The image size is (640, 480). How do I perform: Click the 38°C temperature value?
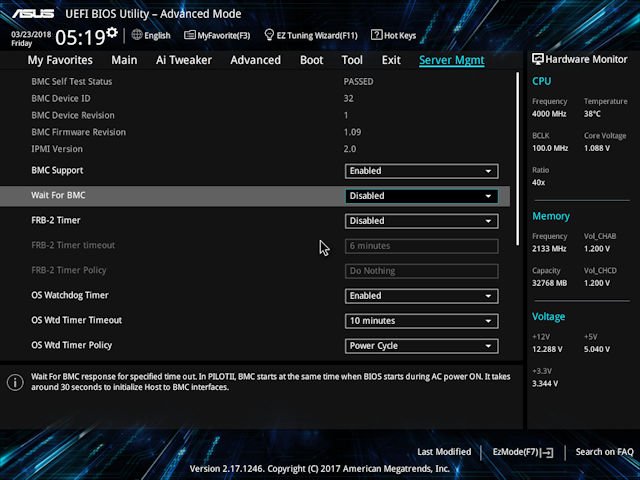[592, 114]
